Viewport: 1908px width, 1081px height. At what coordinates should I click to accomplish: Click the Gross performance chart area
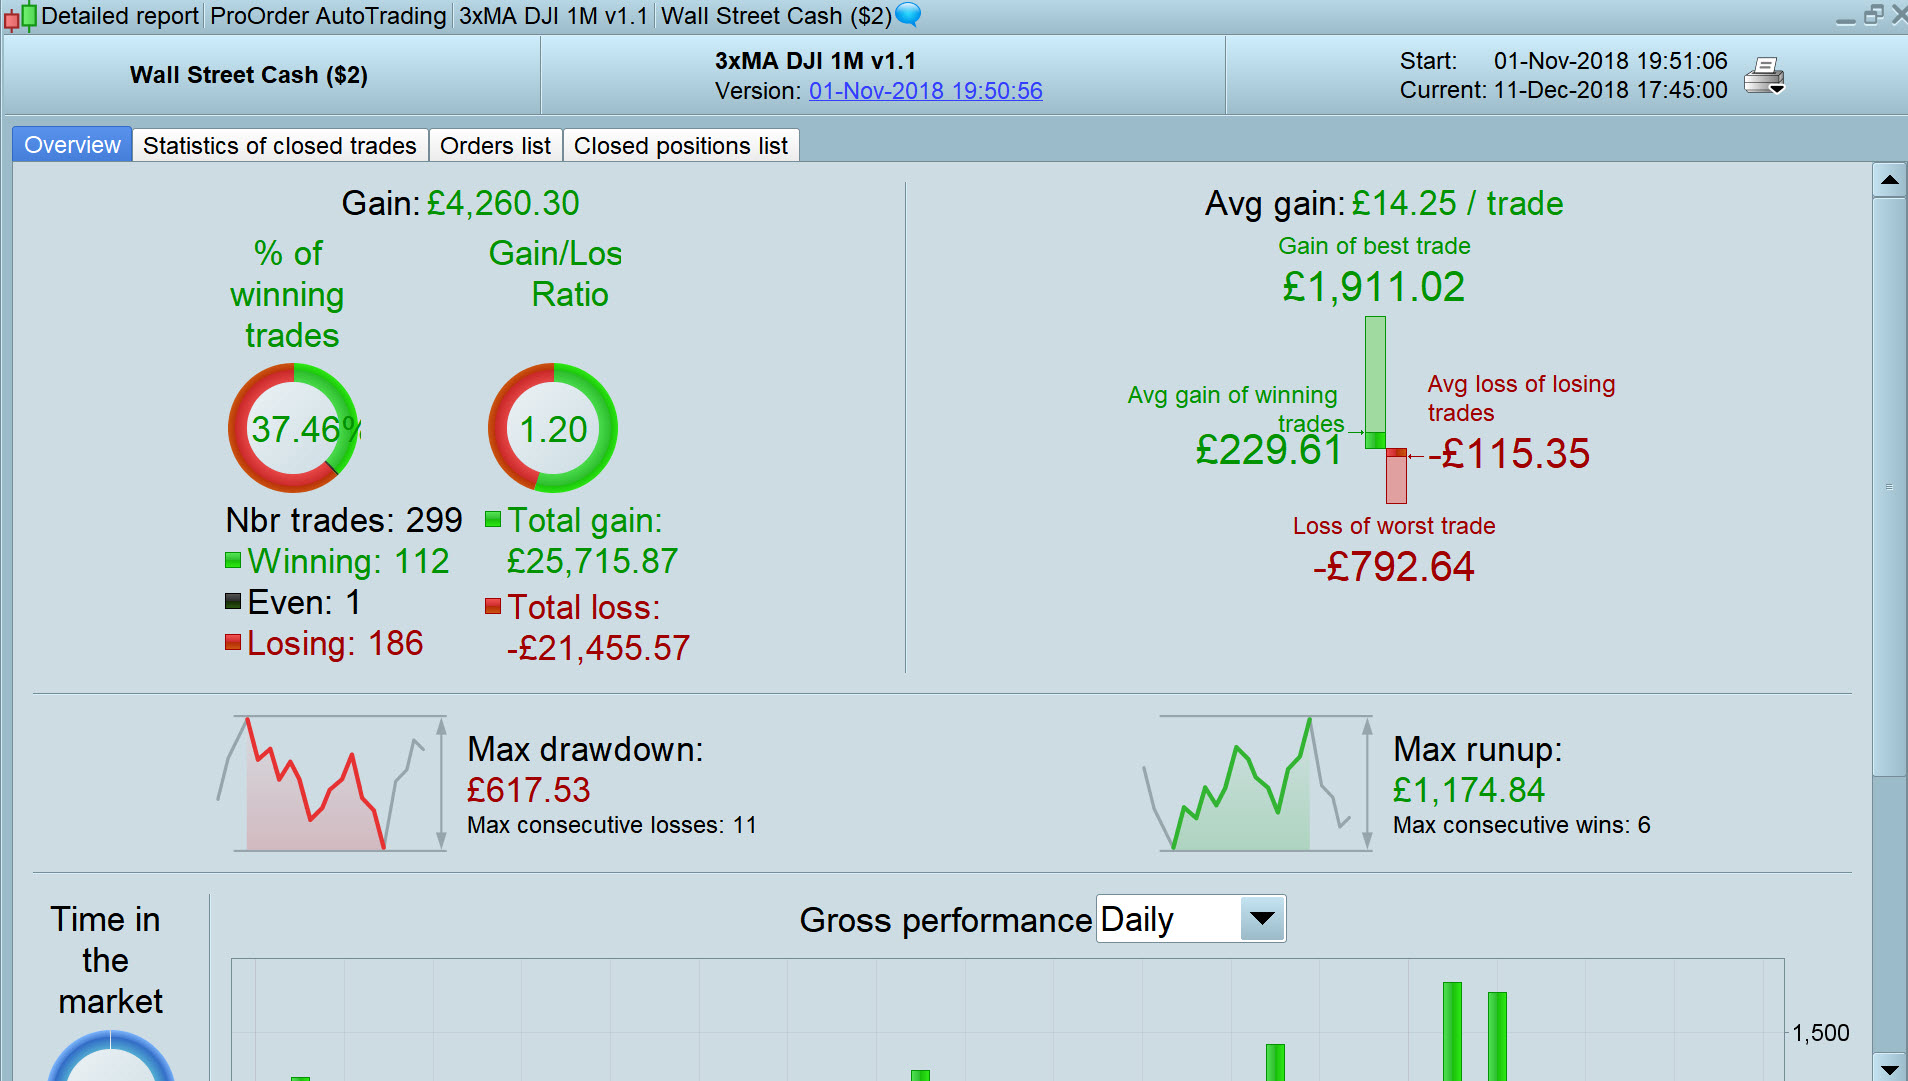point(1008,1019)
